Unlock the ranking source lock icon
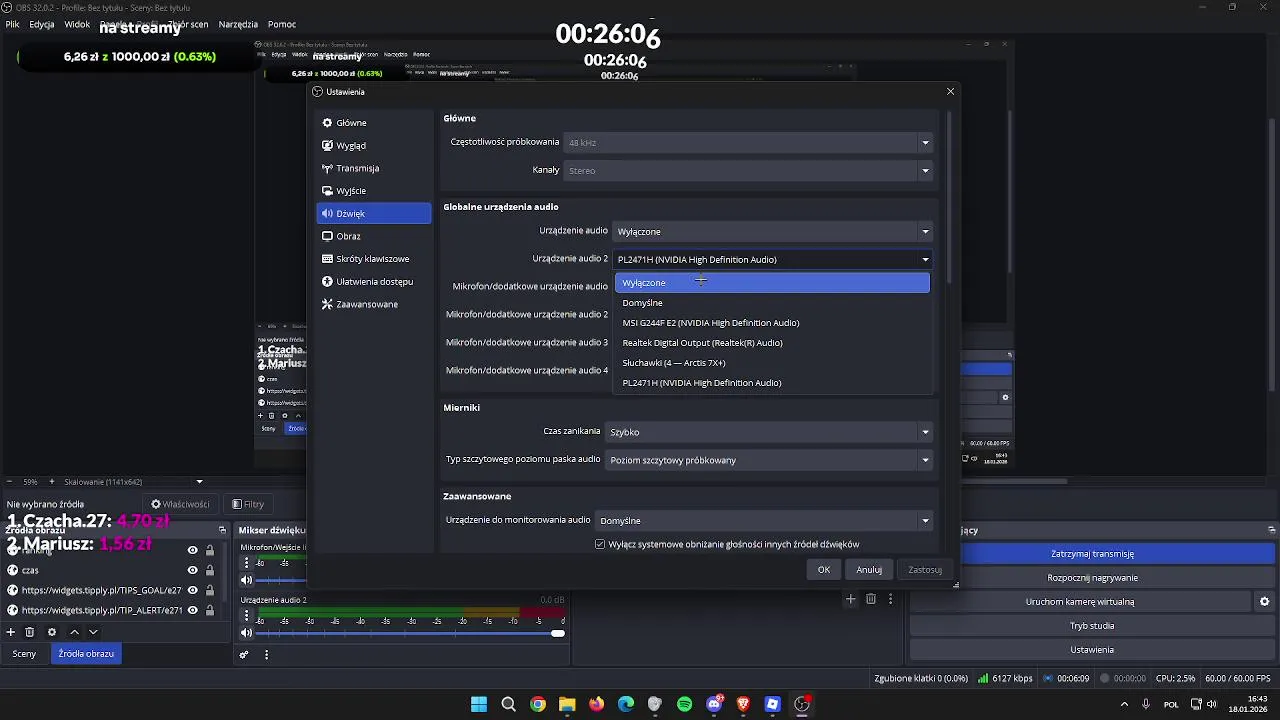This screenshot has height=720, width=1280. 210,550
